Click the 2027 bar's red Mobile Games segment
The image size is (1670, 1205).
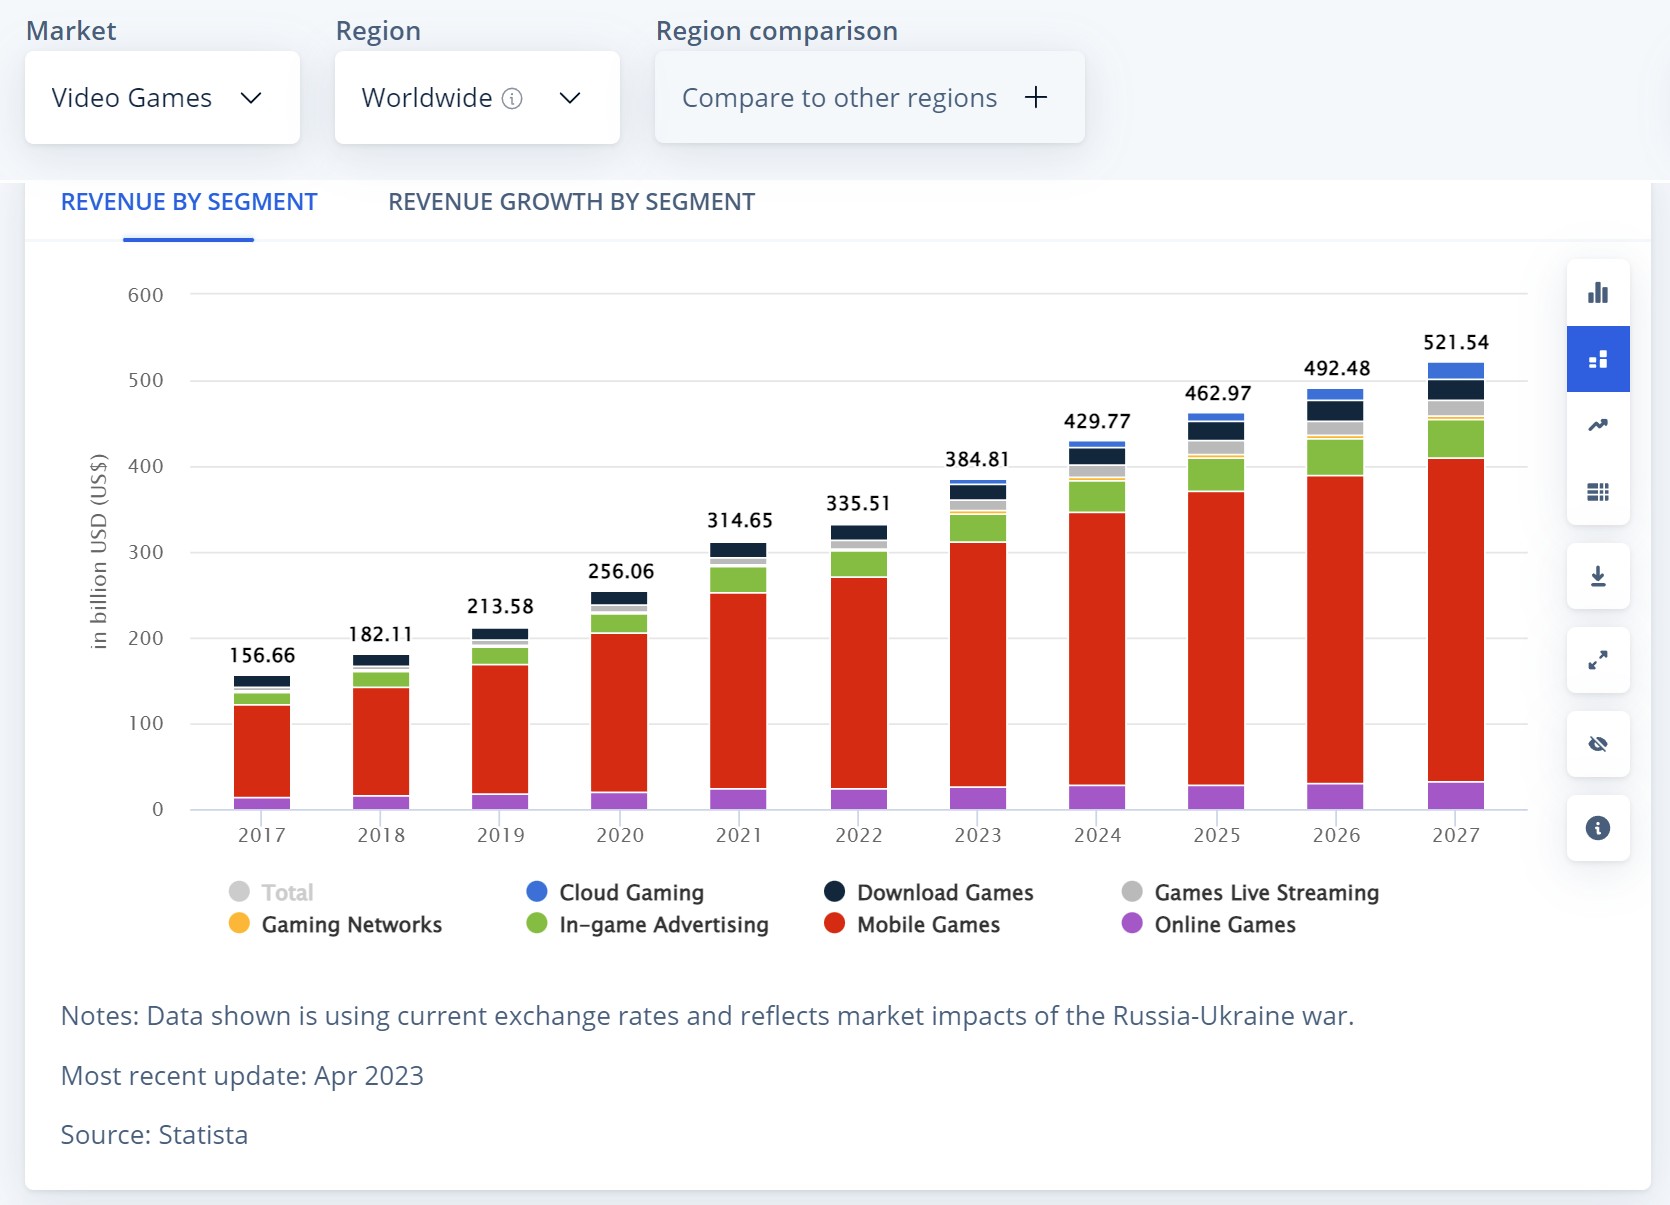click(1455, 620)
